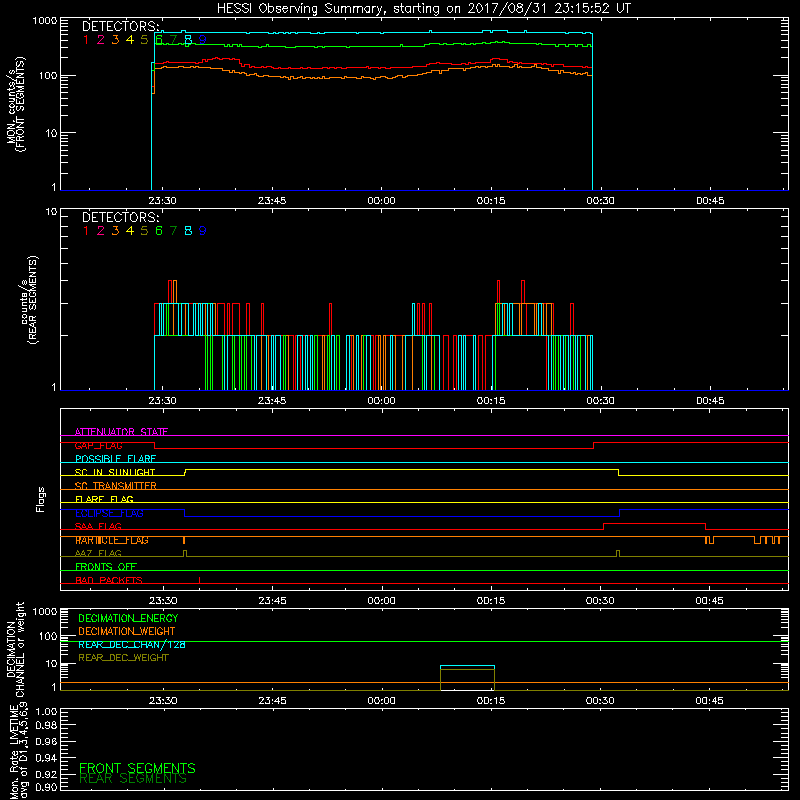The width and height of the screenshot is (800, 800).
Task: Click the REAR SEGMENTS livetime label
Action: coord(133,779)
